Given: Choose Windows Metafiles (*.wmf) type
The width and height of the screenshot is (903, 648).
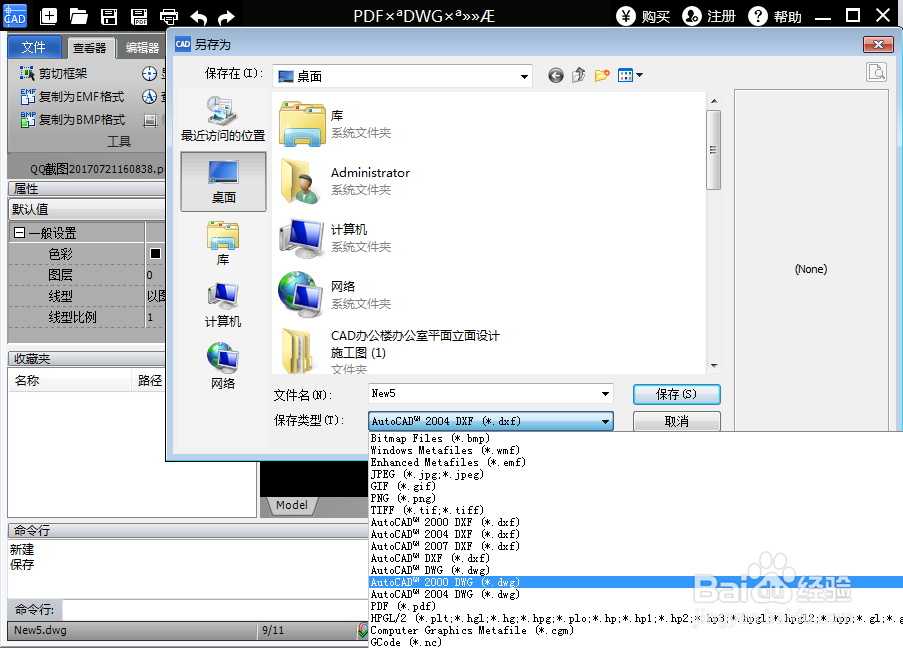Looking at the screenshot, I should click(x=636, y=450).
